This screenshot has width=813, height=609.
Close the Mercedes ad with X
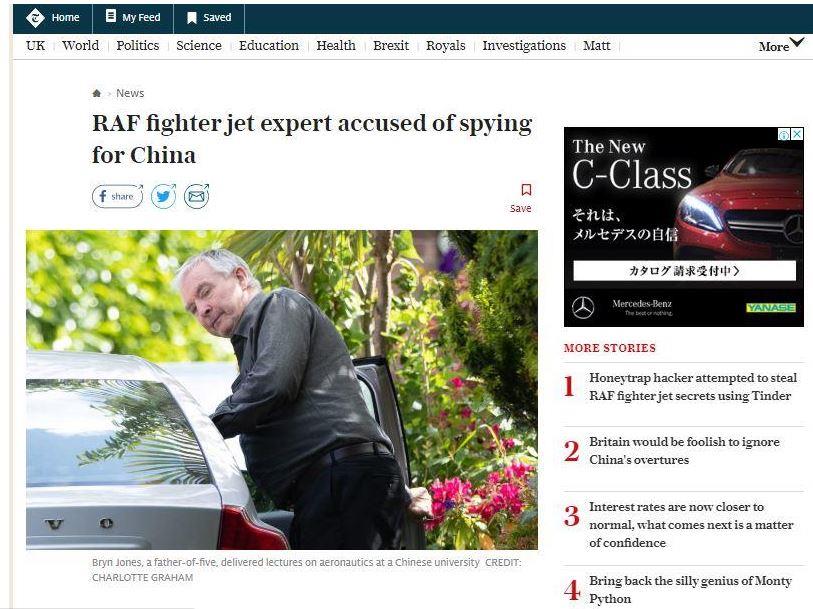point(797,134)
